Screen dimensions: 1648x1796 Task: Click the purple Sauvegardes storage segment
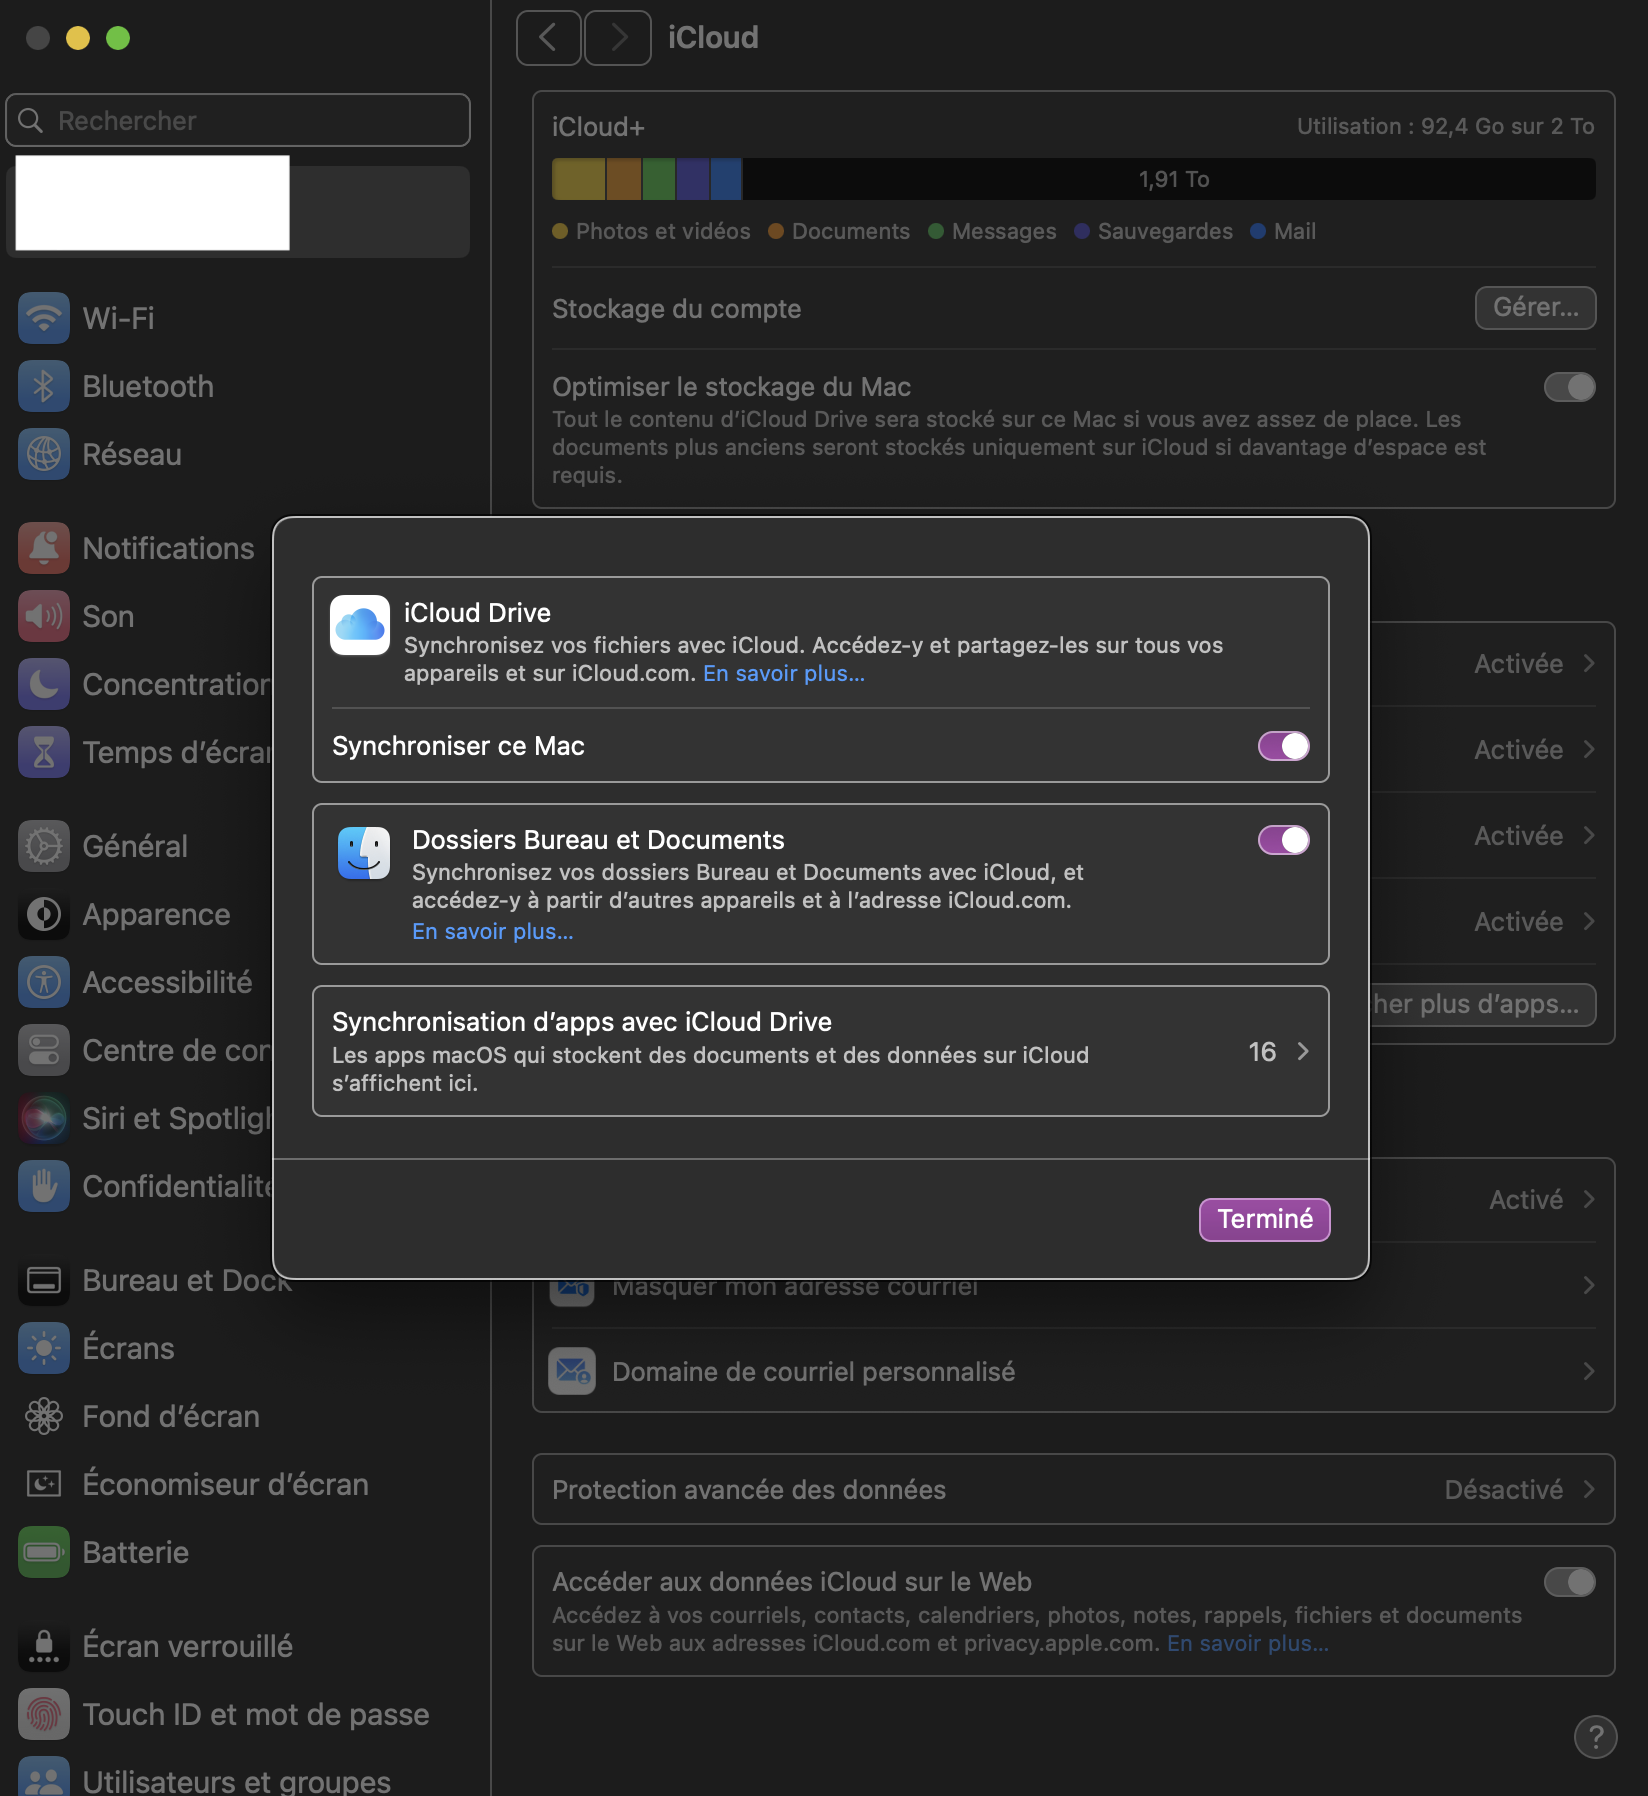[x=693, y=179]
